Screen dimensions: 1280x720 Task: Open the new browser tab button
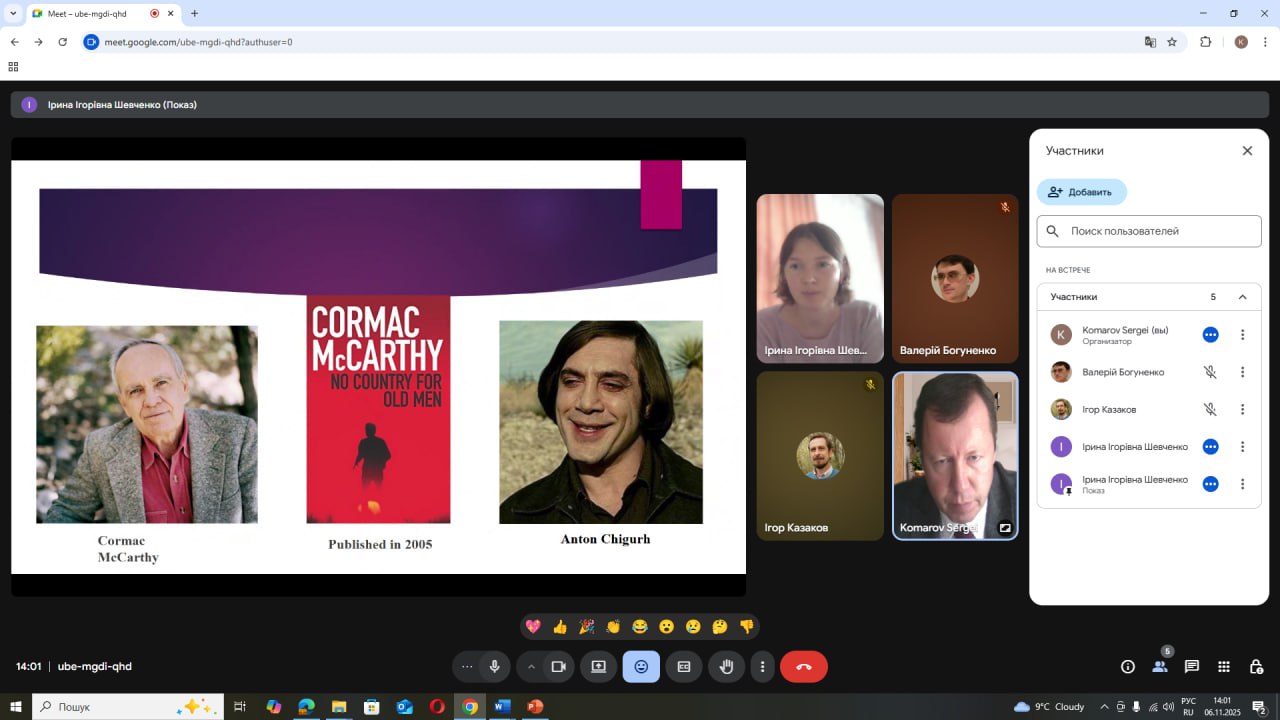[x=194, y=14]
